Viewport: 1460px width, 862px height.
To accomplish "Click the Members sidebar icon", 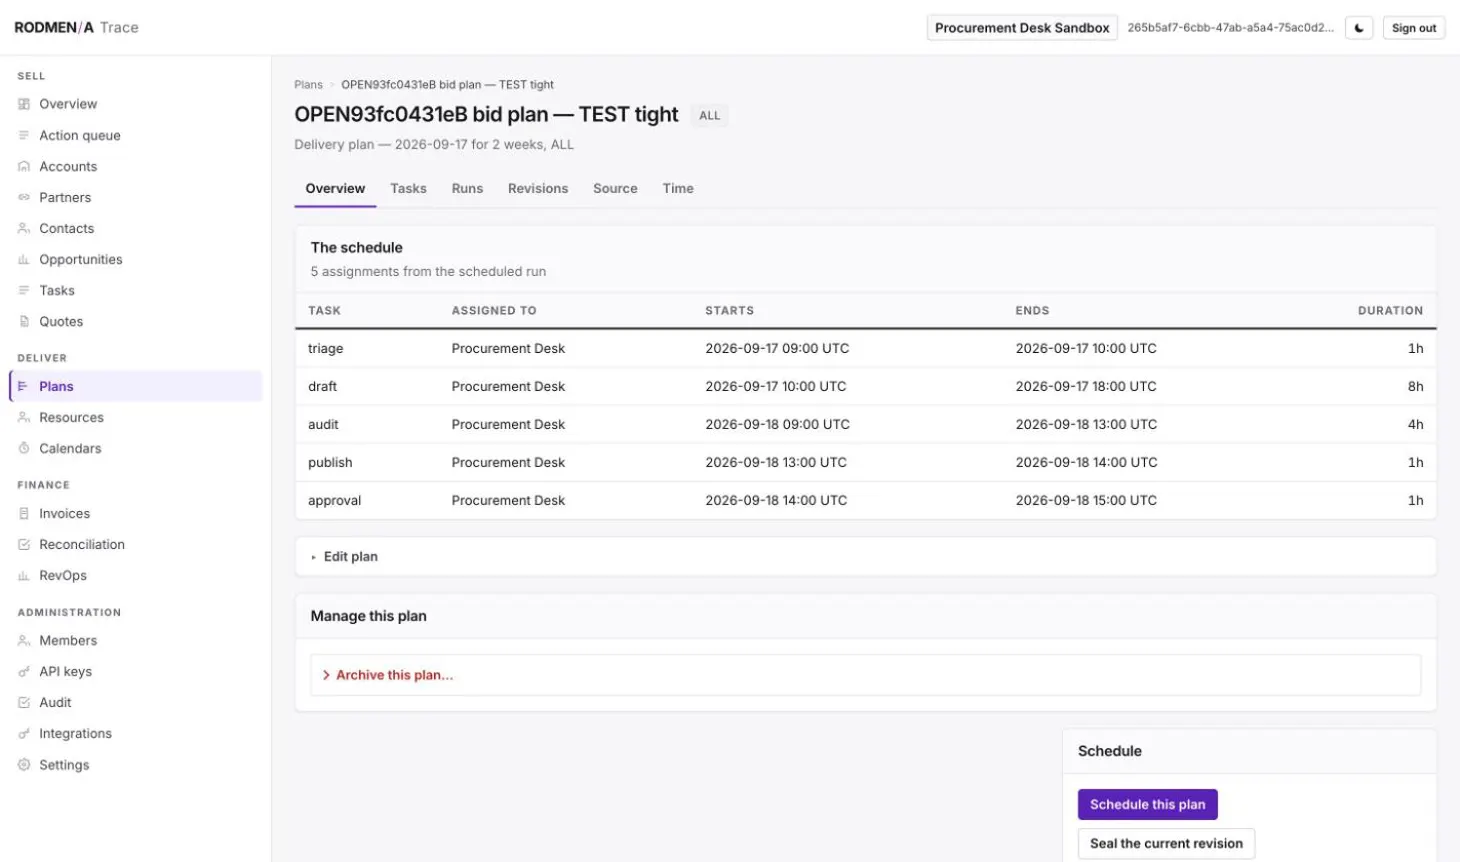I will (24, 640).
